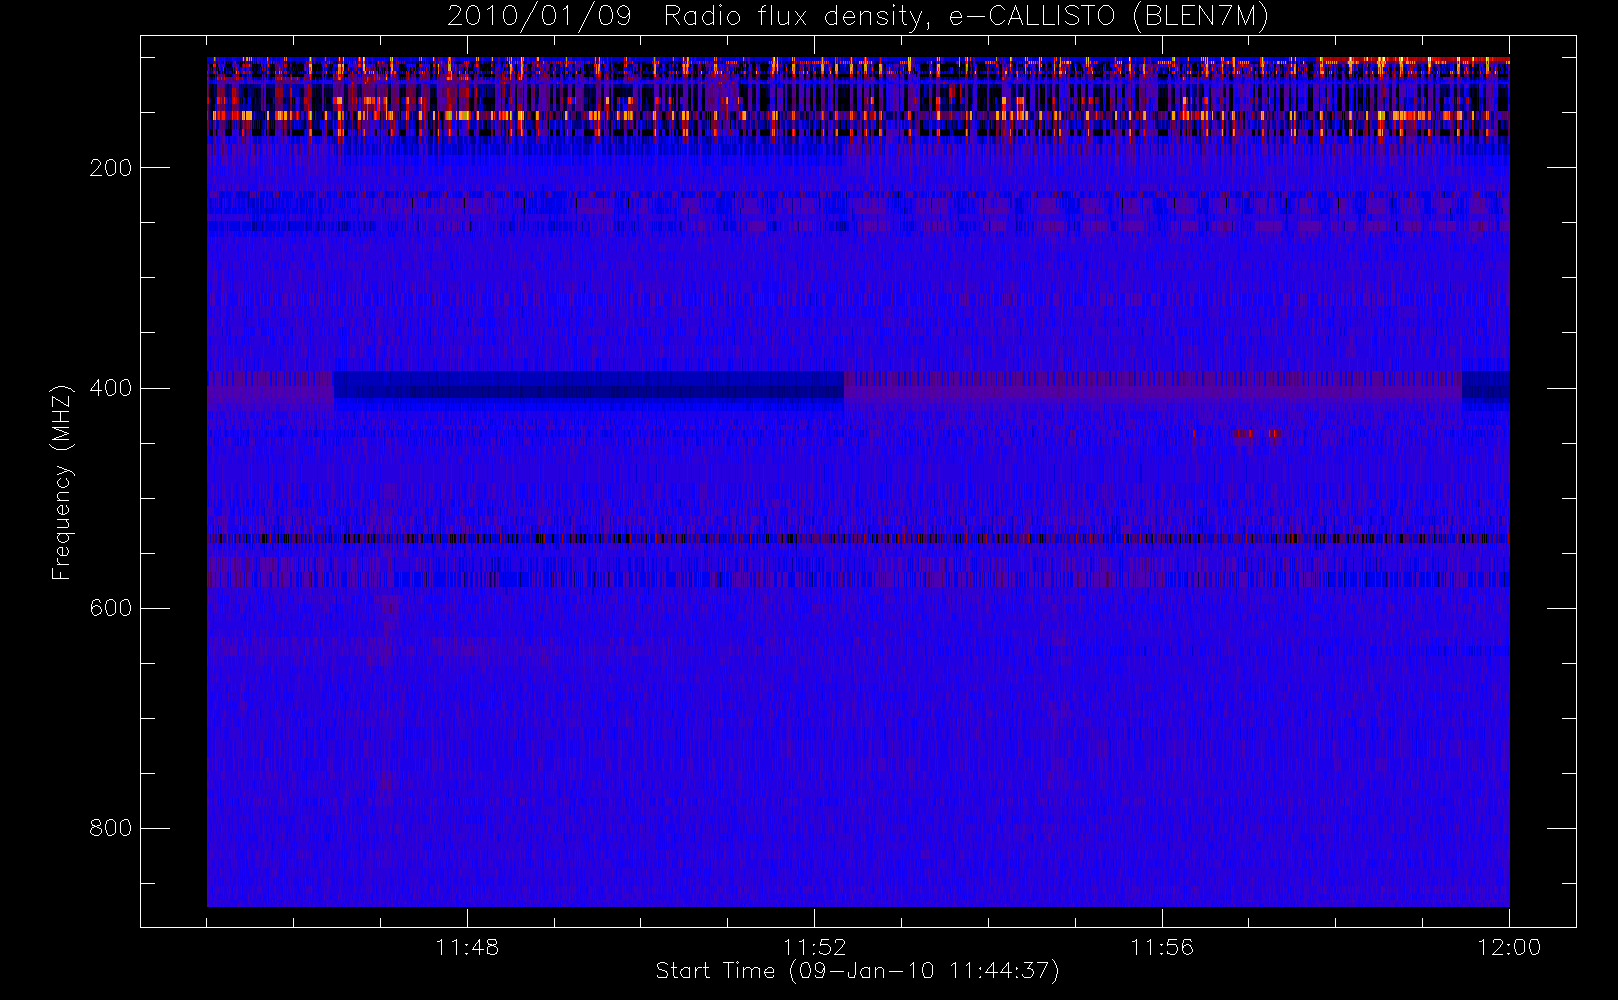Click the 800 frequency tick label

click(x=110, y=828)
